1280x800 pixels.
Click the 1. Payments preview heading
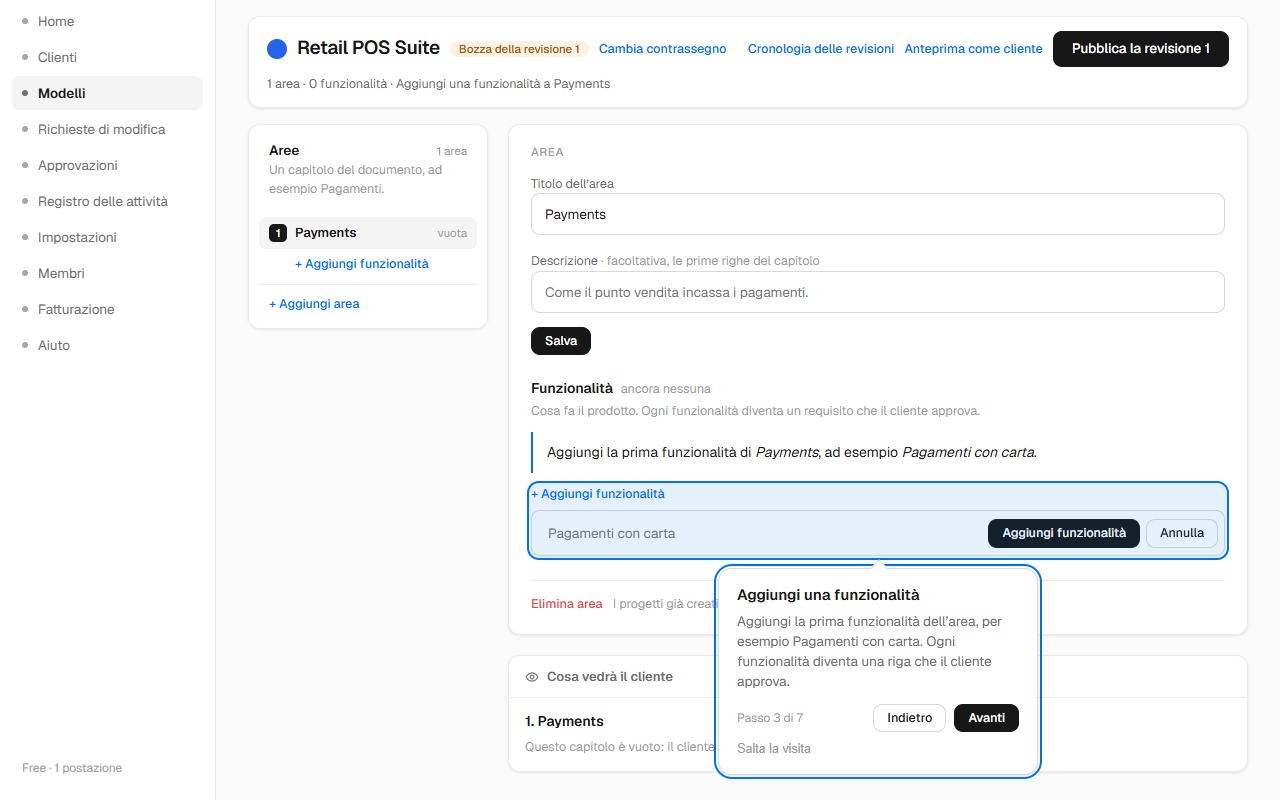click(564, 721)
